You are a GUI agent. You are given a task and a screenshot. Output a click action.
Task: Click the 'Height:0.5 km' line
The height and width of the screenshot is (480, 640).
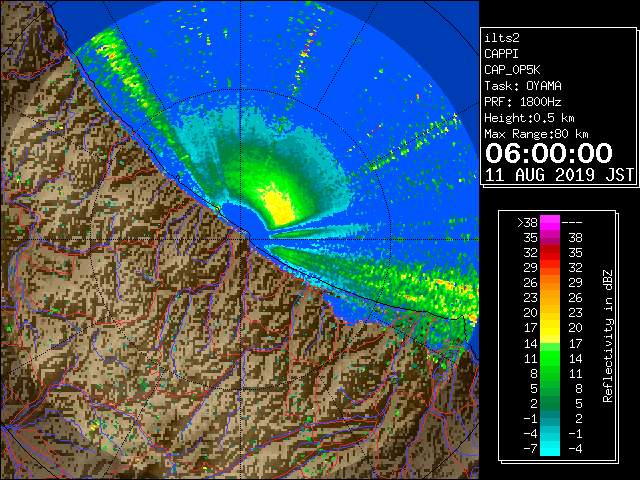click(529, 118)
